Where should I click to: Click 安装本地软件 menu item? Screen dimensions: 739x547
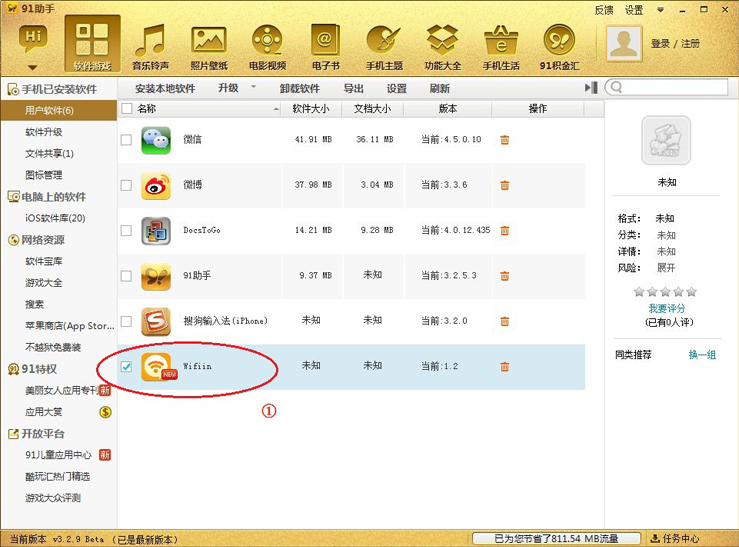pyautogui.click(x=165, y=88)
